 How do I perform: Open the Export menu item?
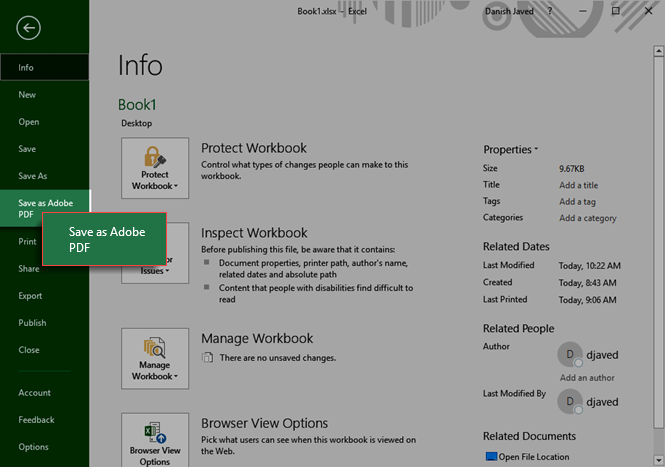click(x=30, y=296)
